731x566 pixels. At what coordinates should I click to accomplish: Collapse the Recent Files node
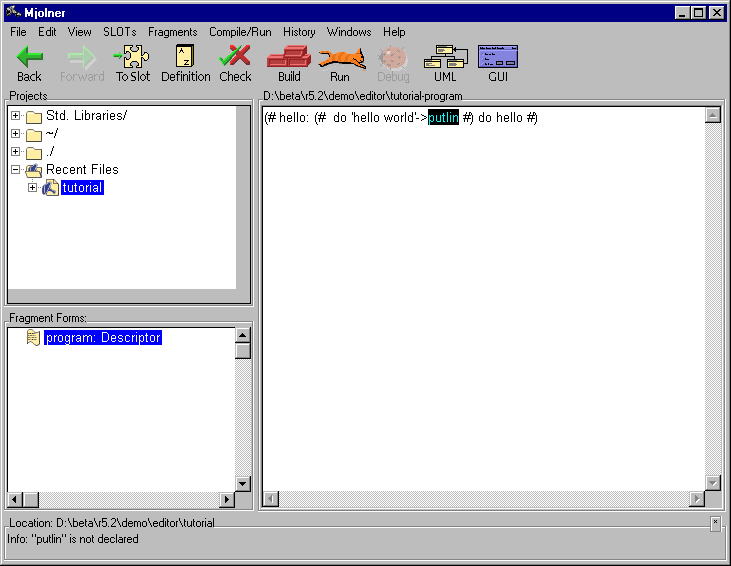point(16,170)
